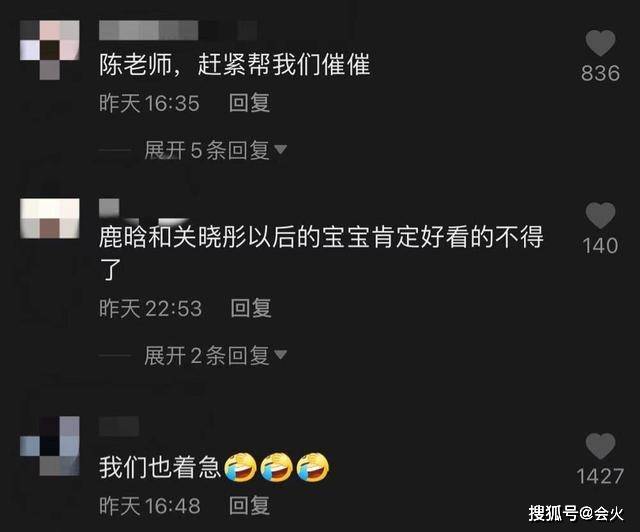Like the comment with 1427 likes
Image resolution: width=640 pixels, height=532 pixels.
pyautogui.click(x=600, y=446)
